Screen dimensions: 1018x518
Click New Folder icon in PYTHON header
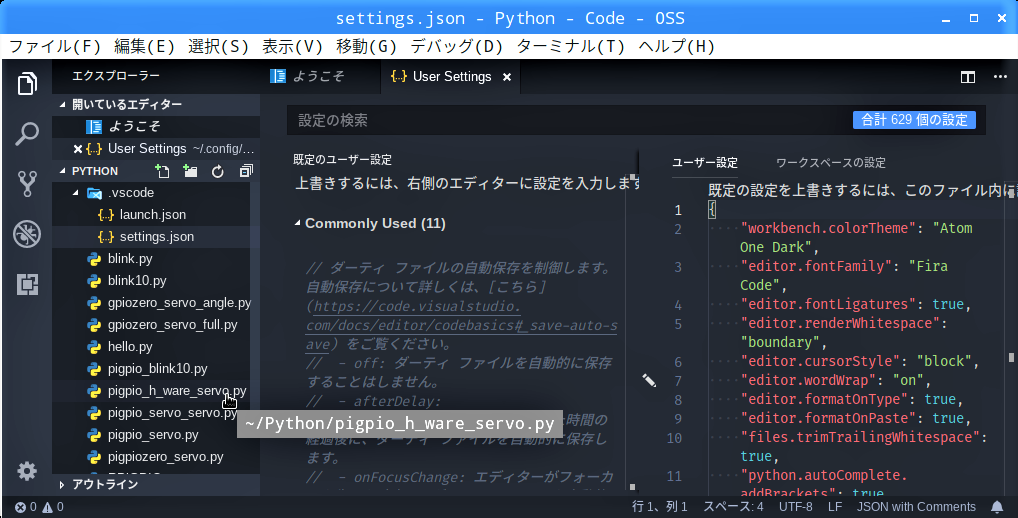pos(190,171)
